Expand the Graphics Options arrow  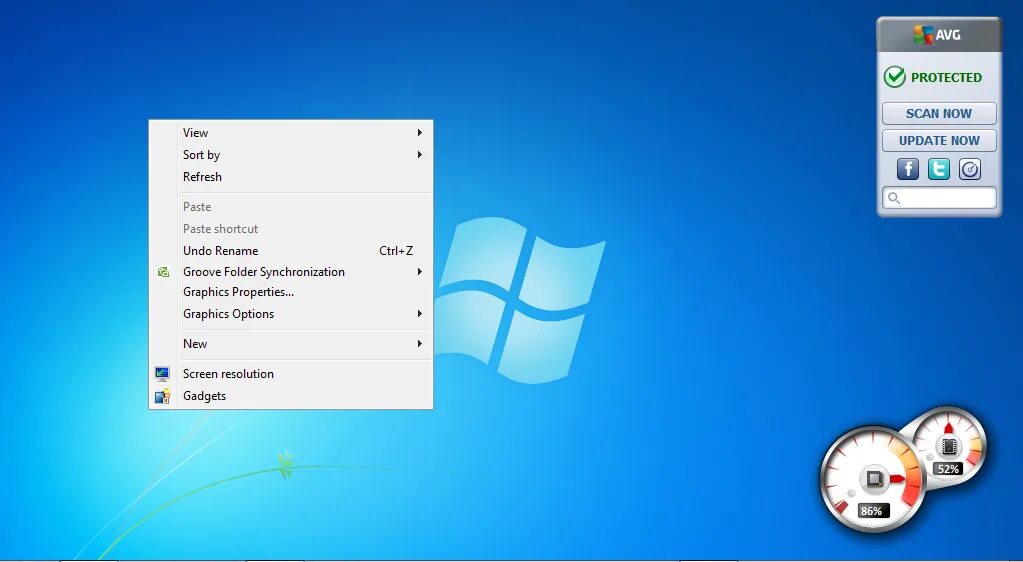[x=420, y=314]
